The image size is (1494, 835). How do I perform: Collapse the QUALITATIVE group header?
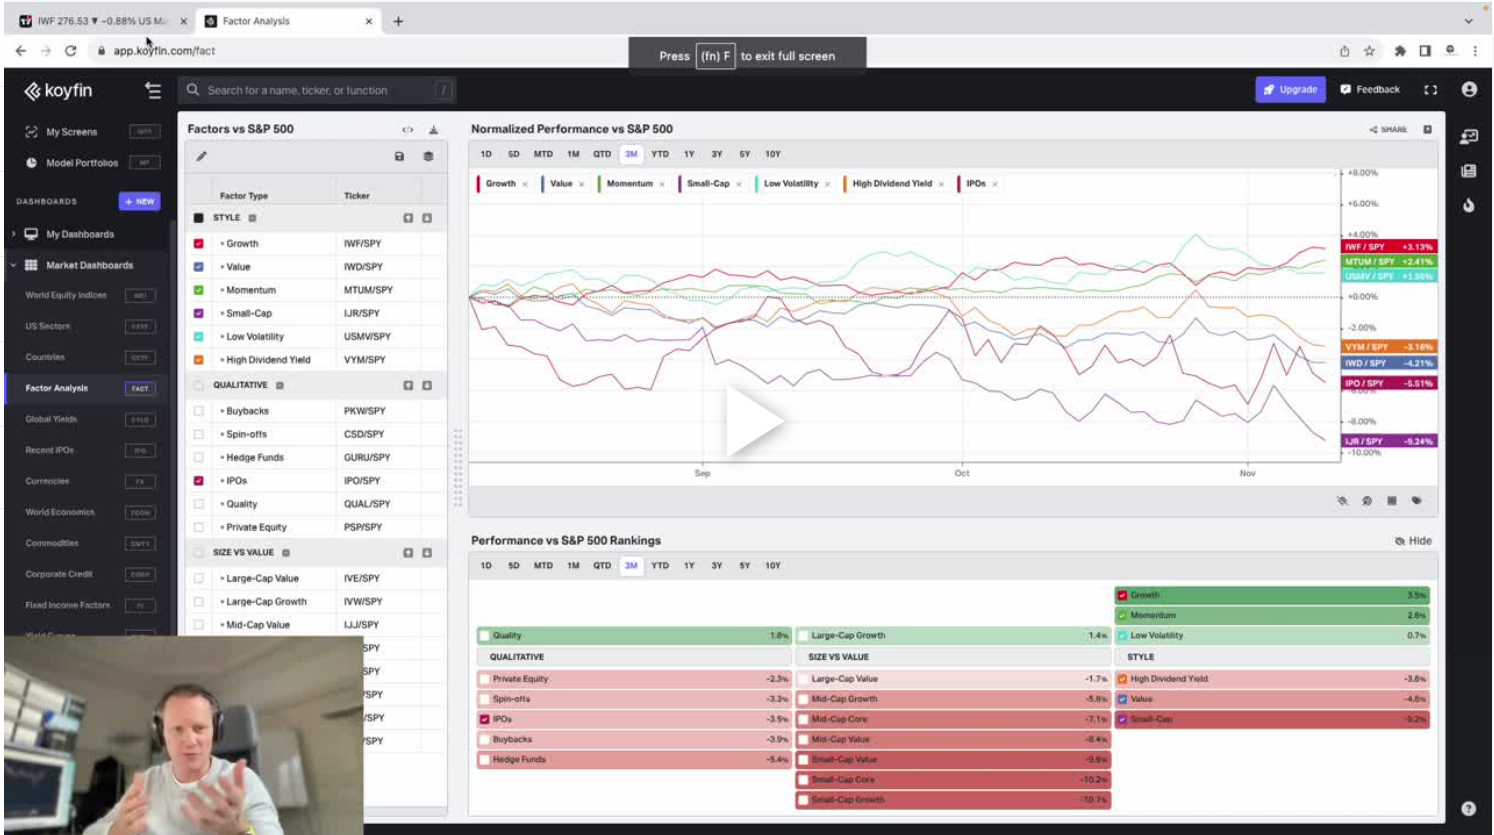pos(280,385)
